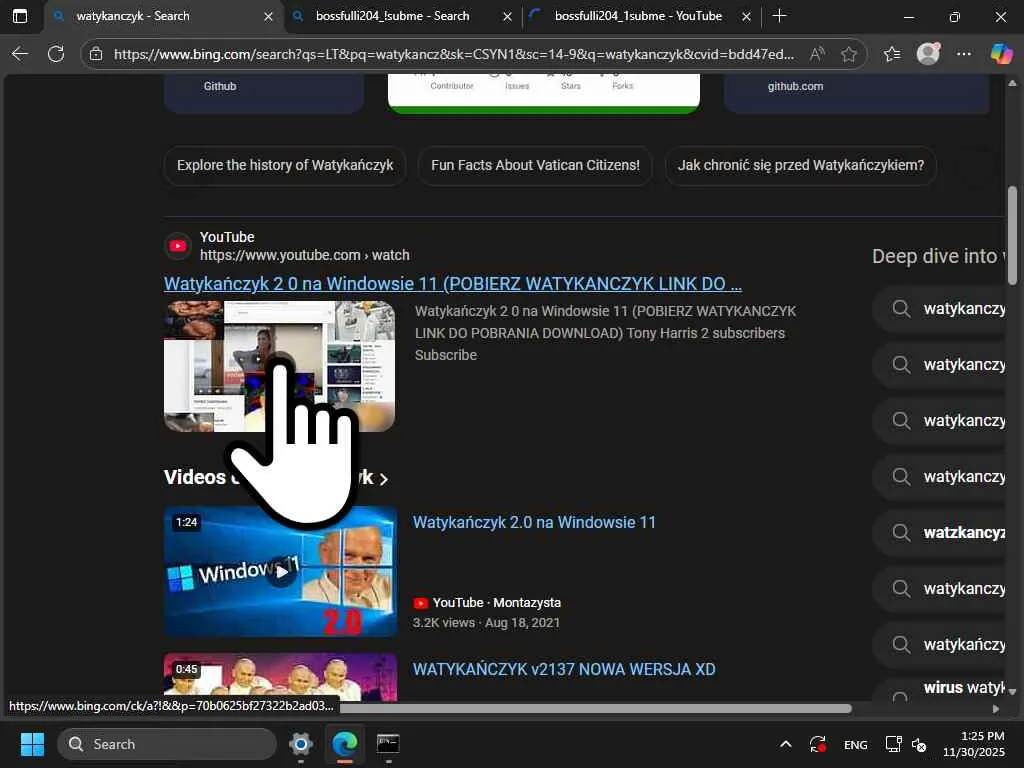Open the 0:45 video thumbnail

click(280, 677)
